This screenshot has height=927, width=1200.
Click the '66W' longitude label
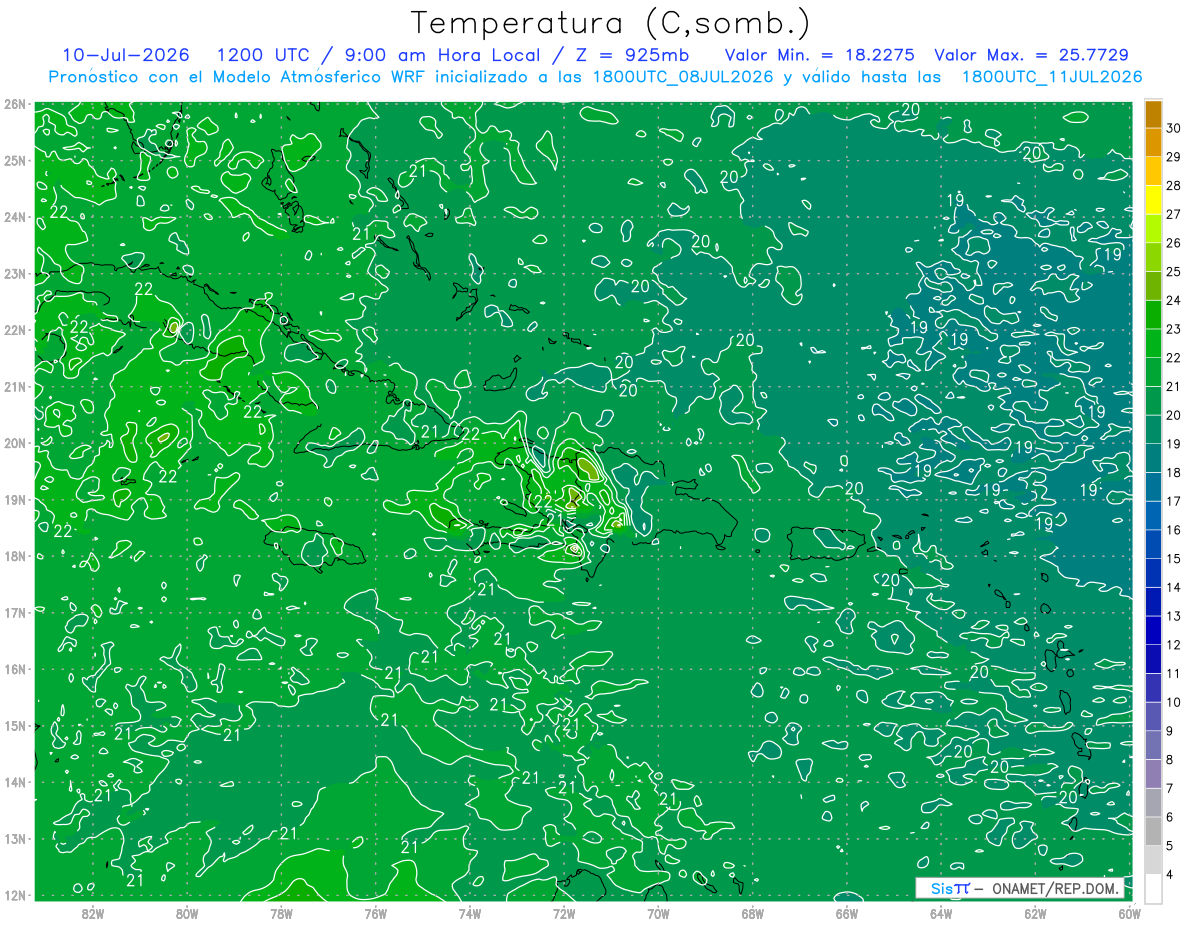[846, 913]
